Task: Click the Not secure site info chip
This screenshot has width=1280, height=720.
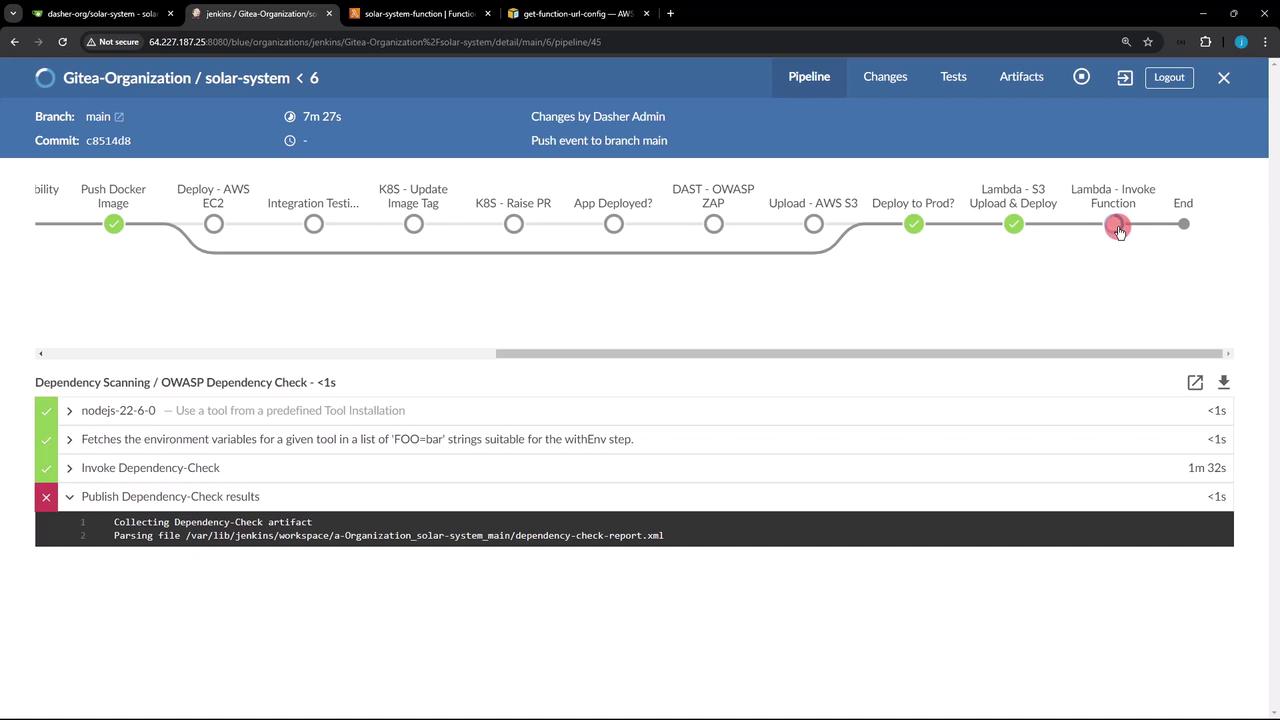Action: 112,42
